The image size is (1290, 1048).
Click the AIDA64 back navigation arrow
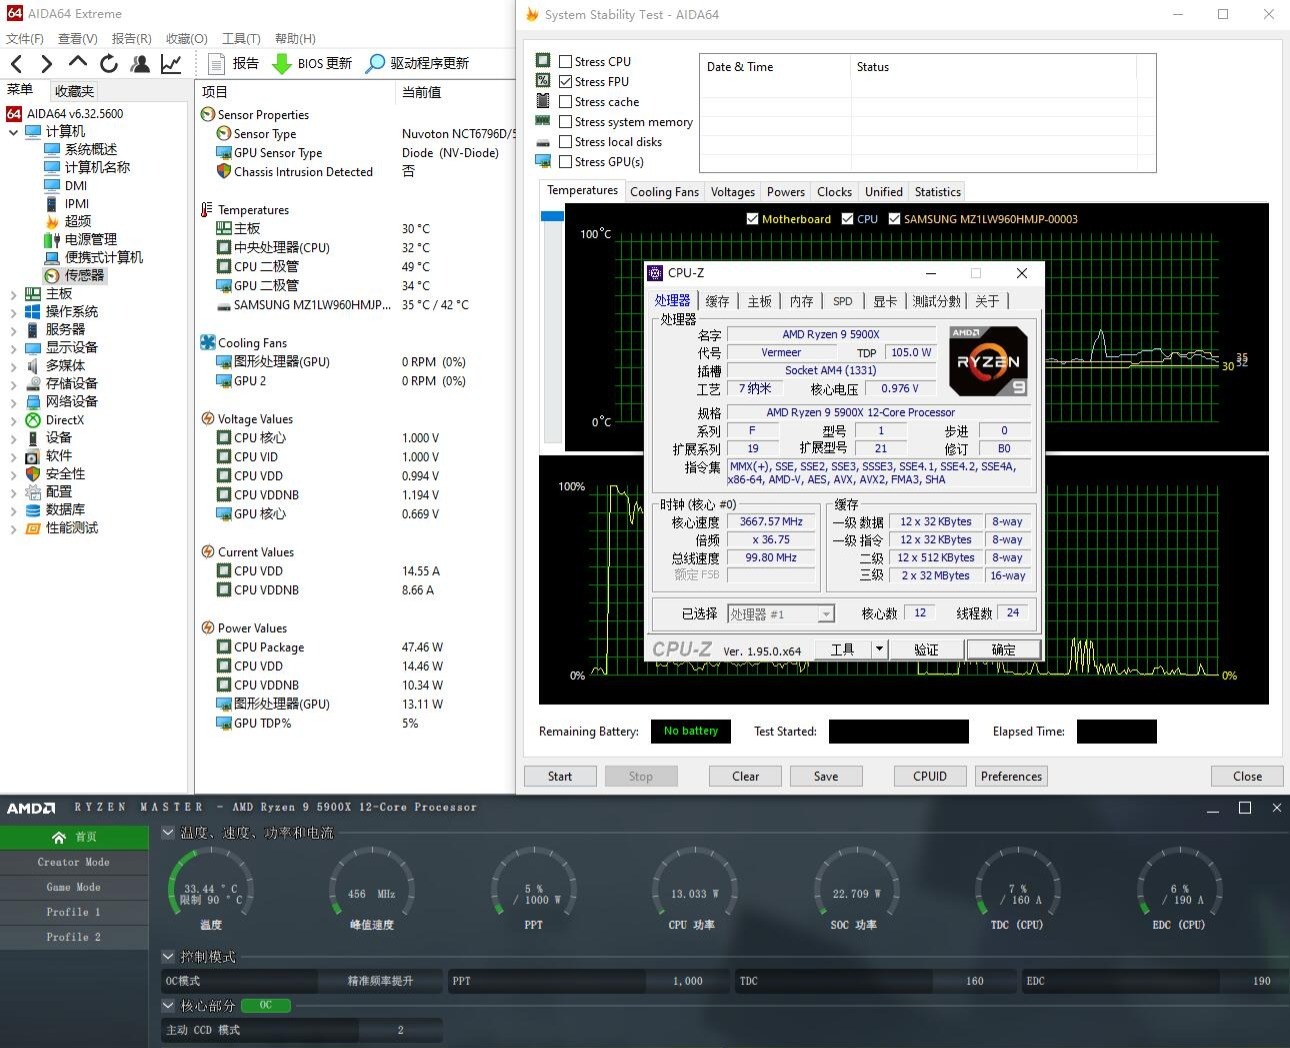pyautogui.click(x=16, y=64)
